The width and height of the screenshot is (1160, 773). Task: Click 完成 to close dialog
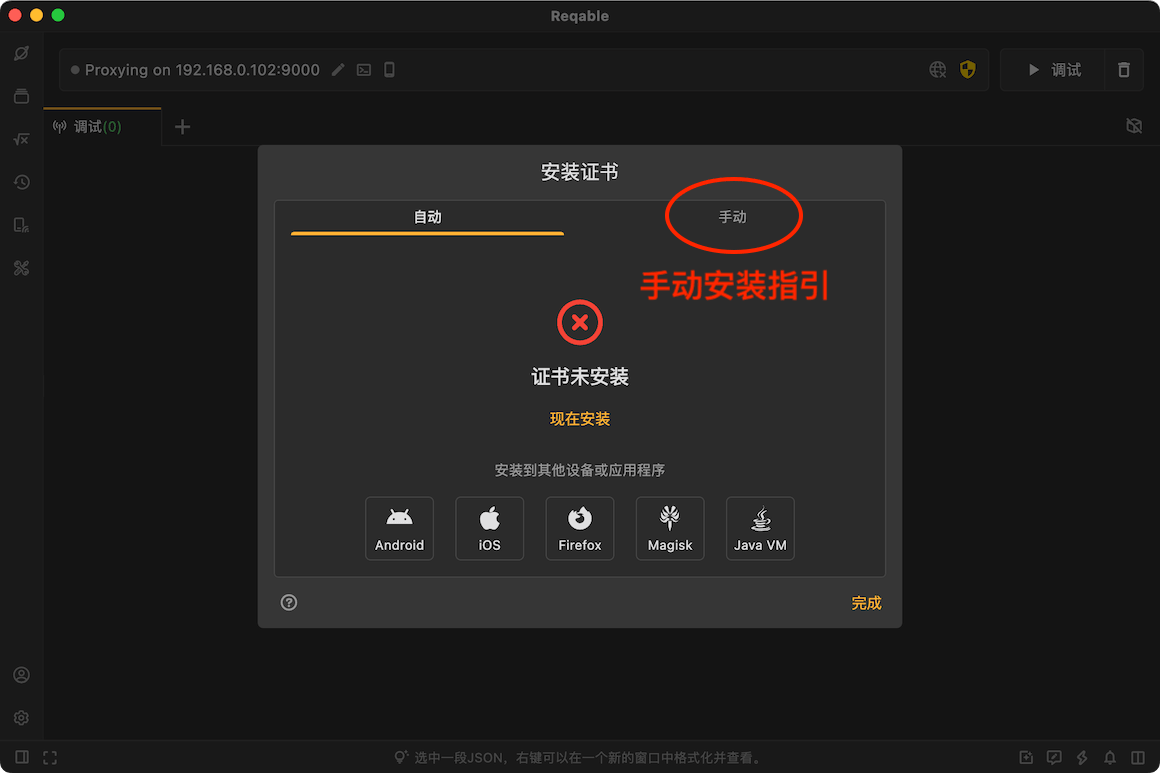866,603
